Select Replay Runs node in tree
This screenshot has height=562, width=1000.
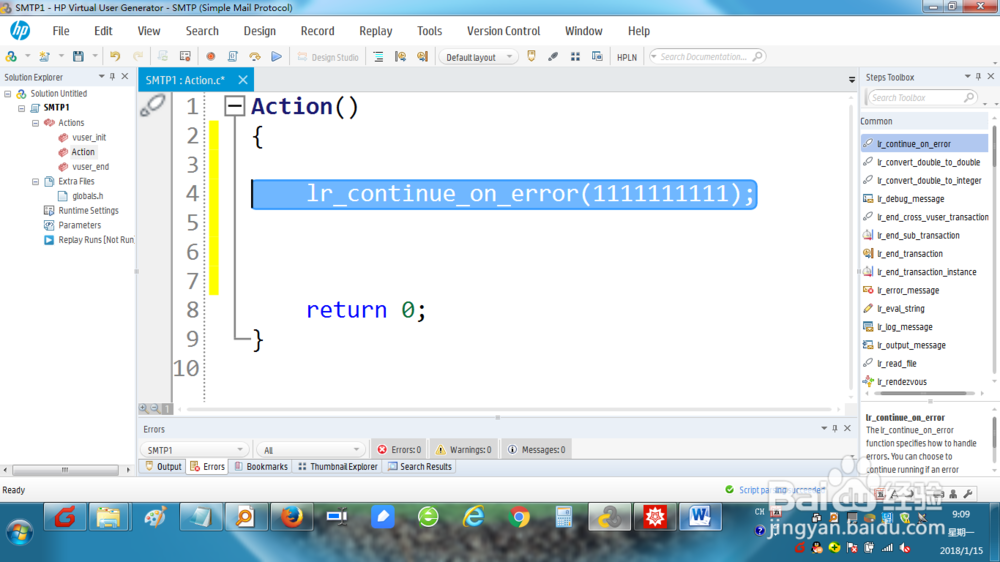point(96,240)
